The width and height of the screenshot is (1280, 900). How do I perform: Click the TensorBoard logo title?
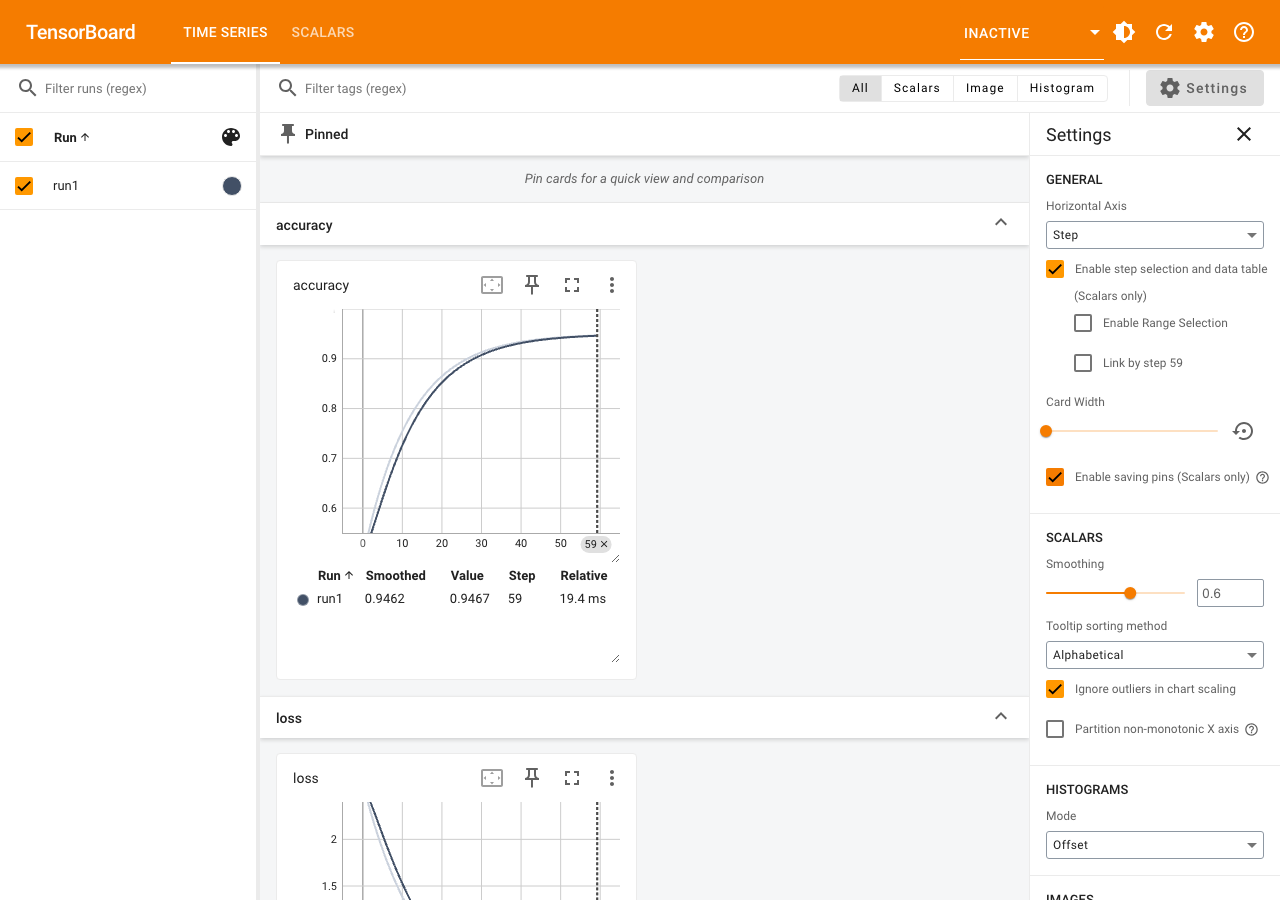[x=81, y=32]
